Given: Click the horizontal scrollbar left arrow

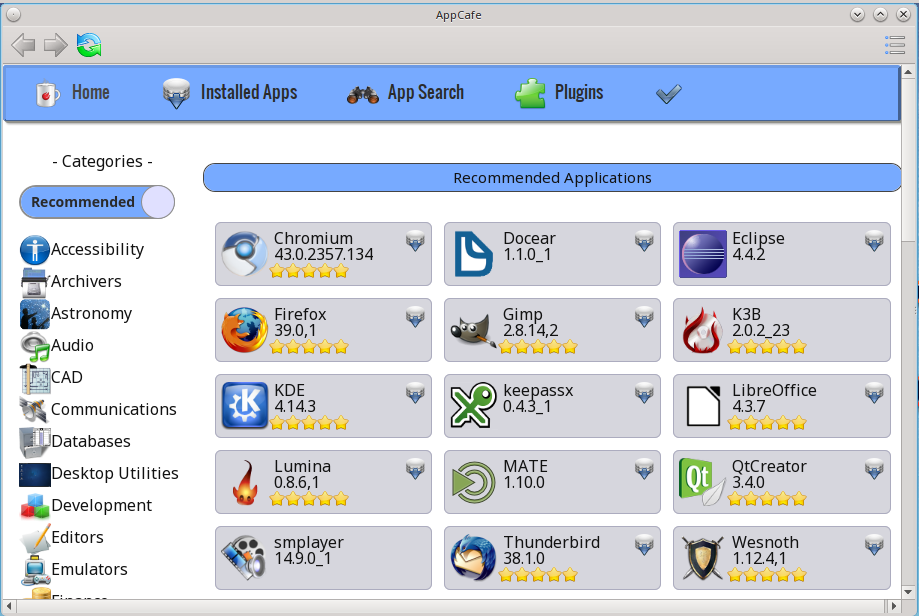Looking at the screenshot, I should [8, 605].
